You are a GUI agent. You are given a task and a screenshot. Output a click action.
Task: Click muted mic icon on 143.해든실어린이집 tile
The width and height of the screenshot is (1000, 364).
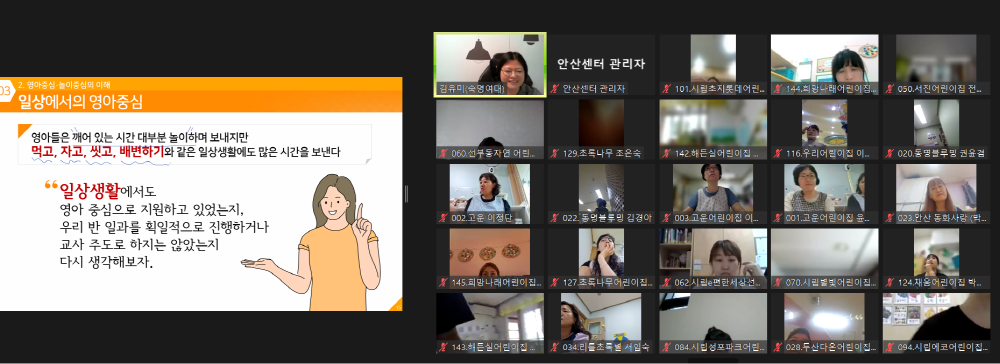coord(443,347)
